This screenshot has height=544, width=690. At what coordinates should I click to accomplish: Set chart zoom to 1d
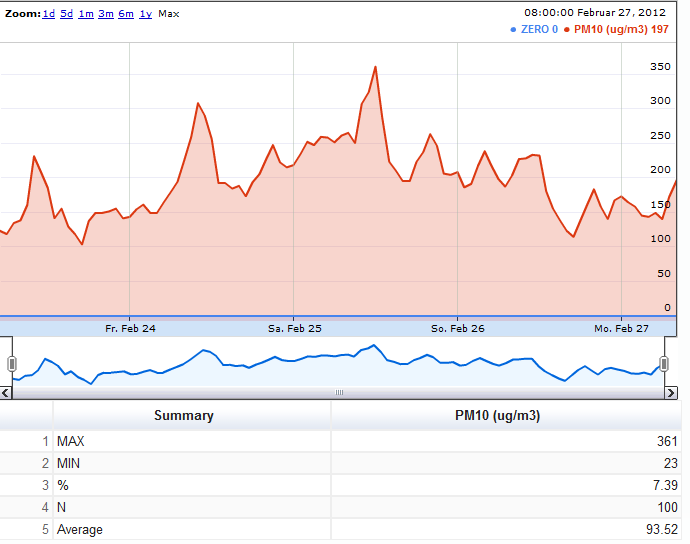tap(48, 14)
